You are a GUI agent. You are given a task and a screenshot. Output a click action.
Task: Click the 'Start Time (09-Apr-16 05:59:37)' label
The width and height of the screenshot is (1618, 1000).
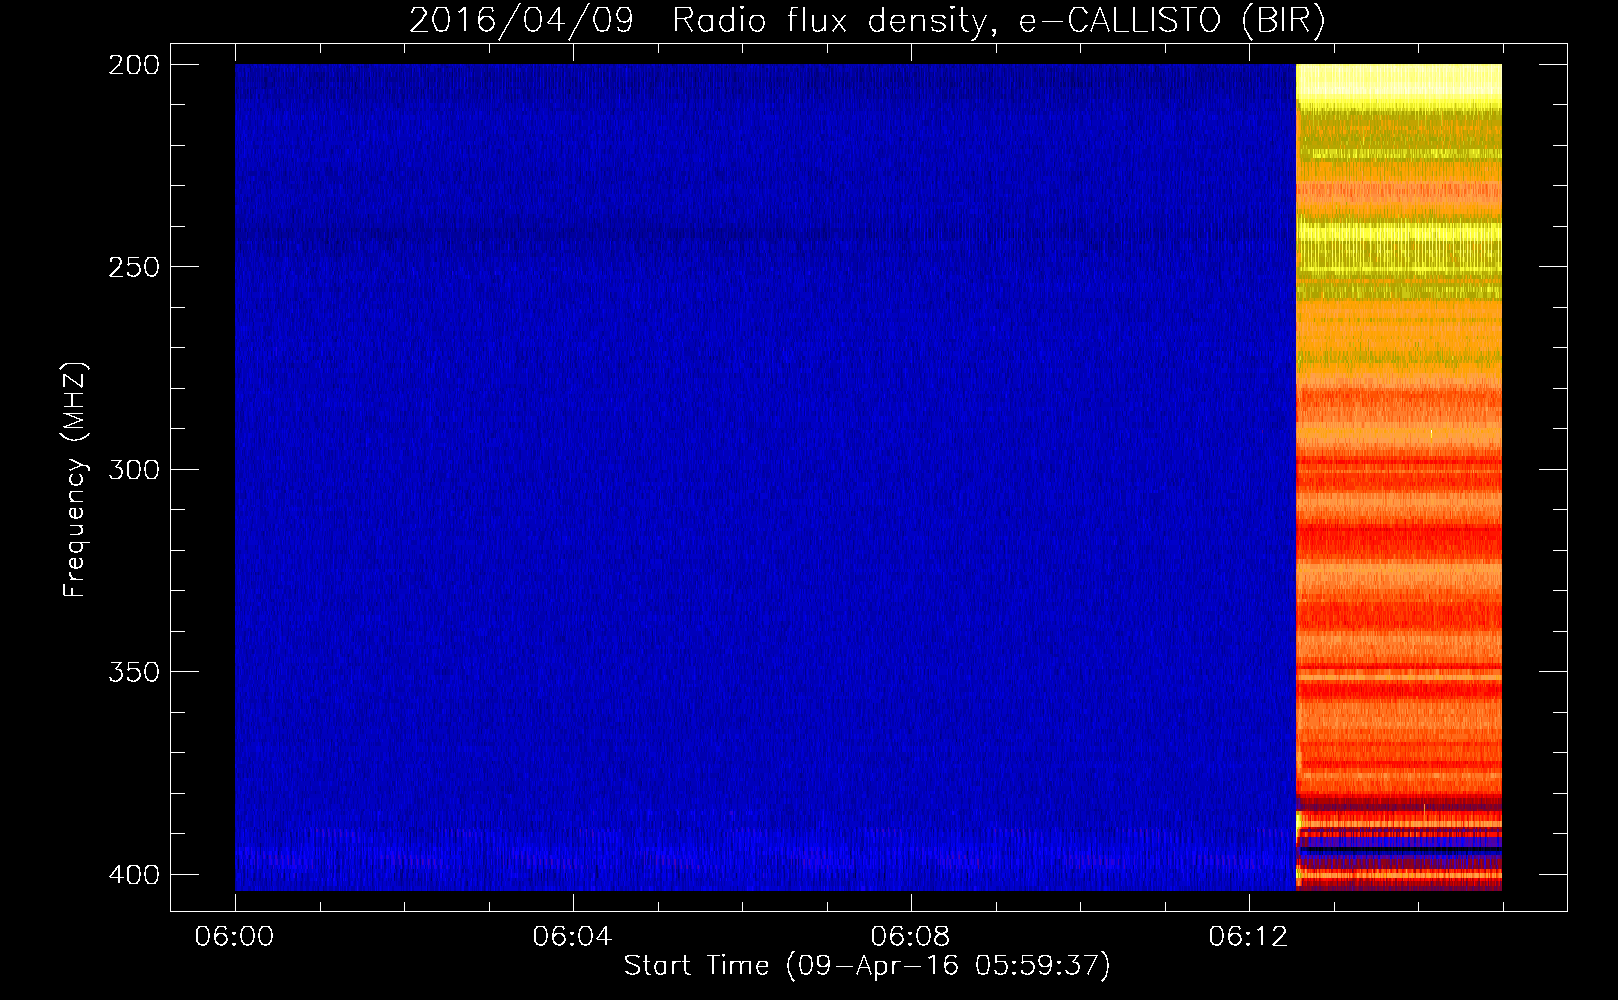tap(867, 966)
